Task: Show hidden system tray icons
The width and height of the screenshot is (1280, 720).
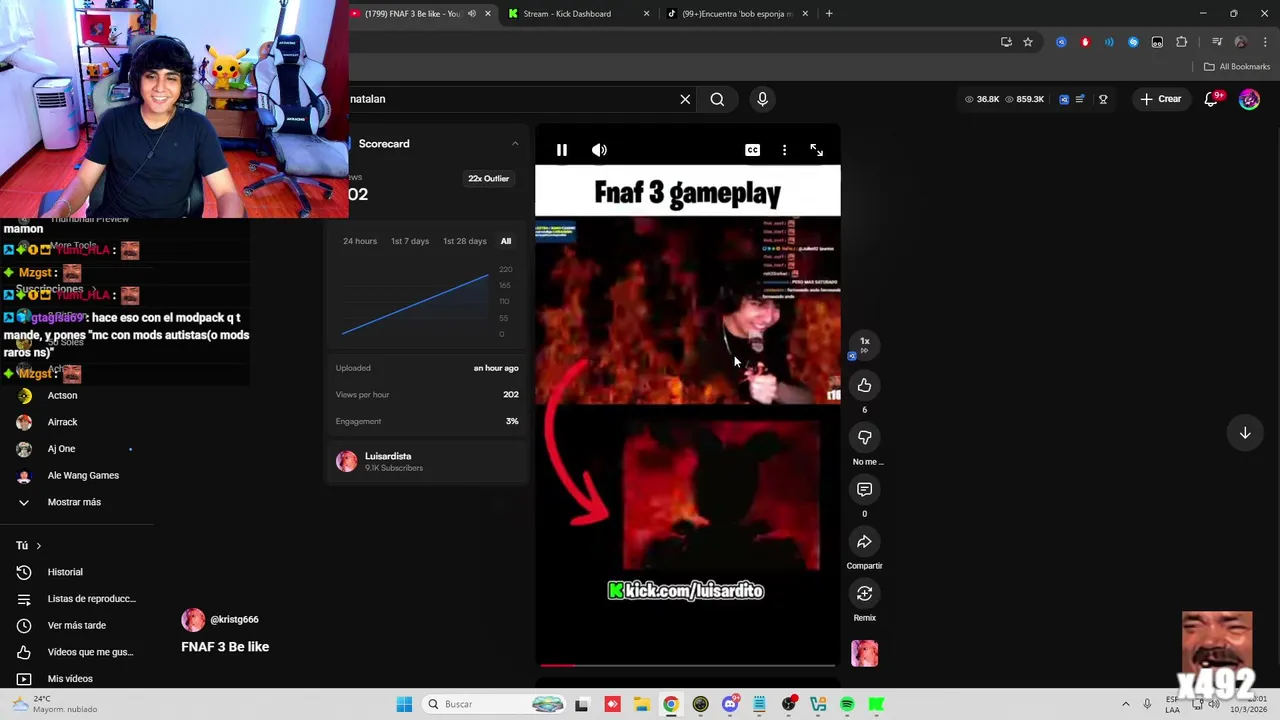Action: click(x=1126, y=704)
